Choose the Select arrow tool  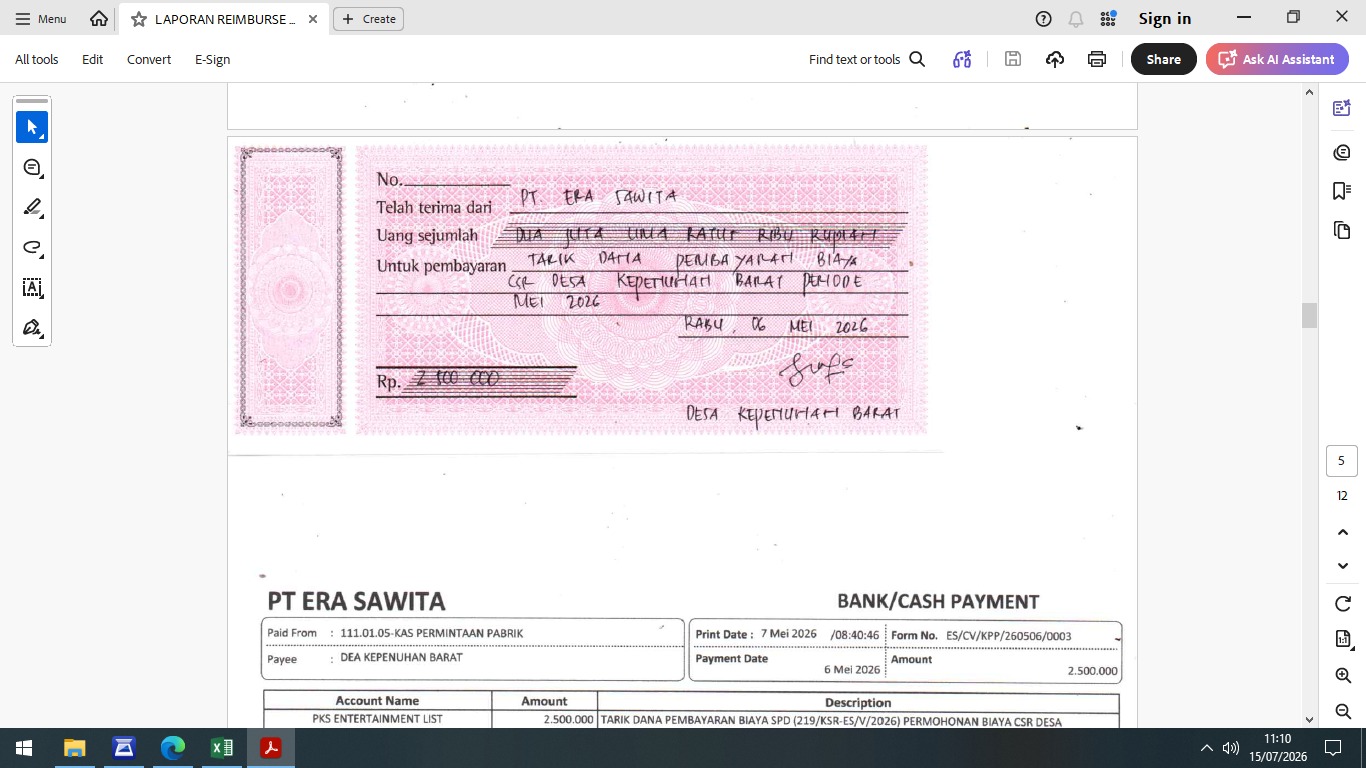point(32,127)
